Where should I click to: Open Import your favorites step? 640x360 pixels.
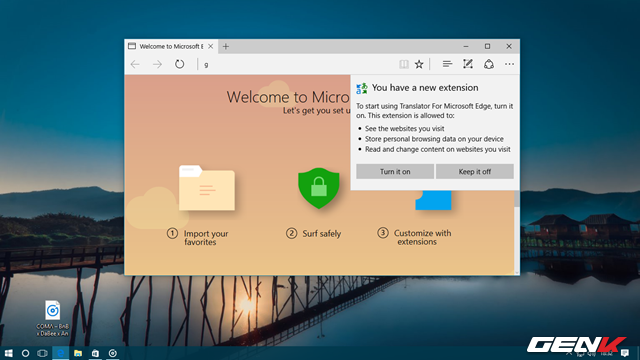(x=198, y=238)
